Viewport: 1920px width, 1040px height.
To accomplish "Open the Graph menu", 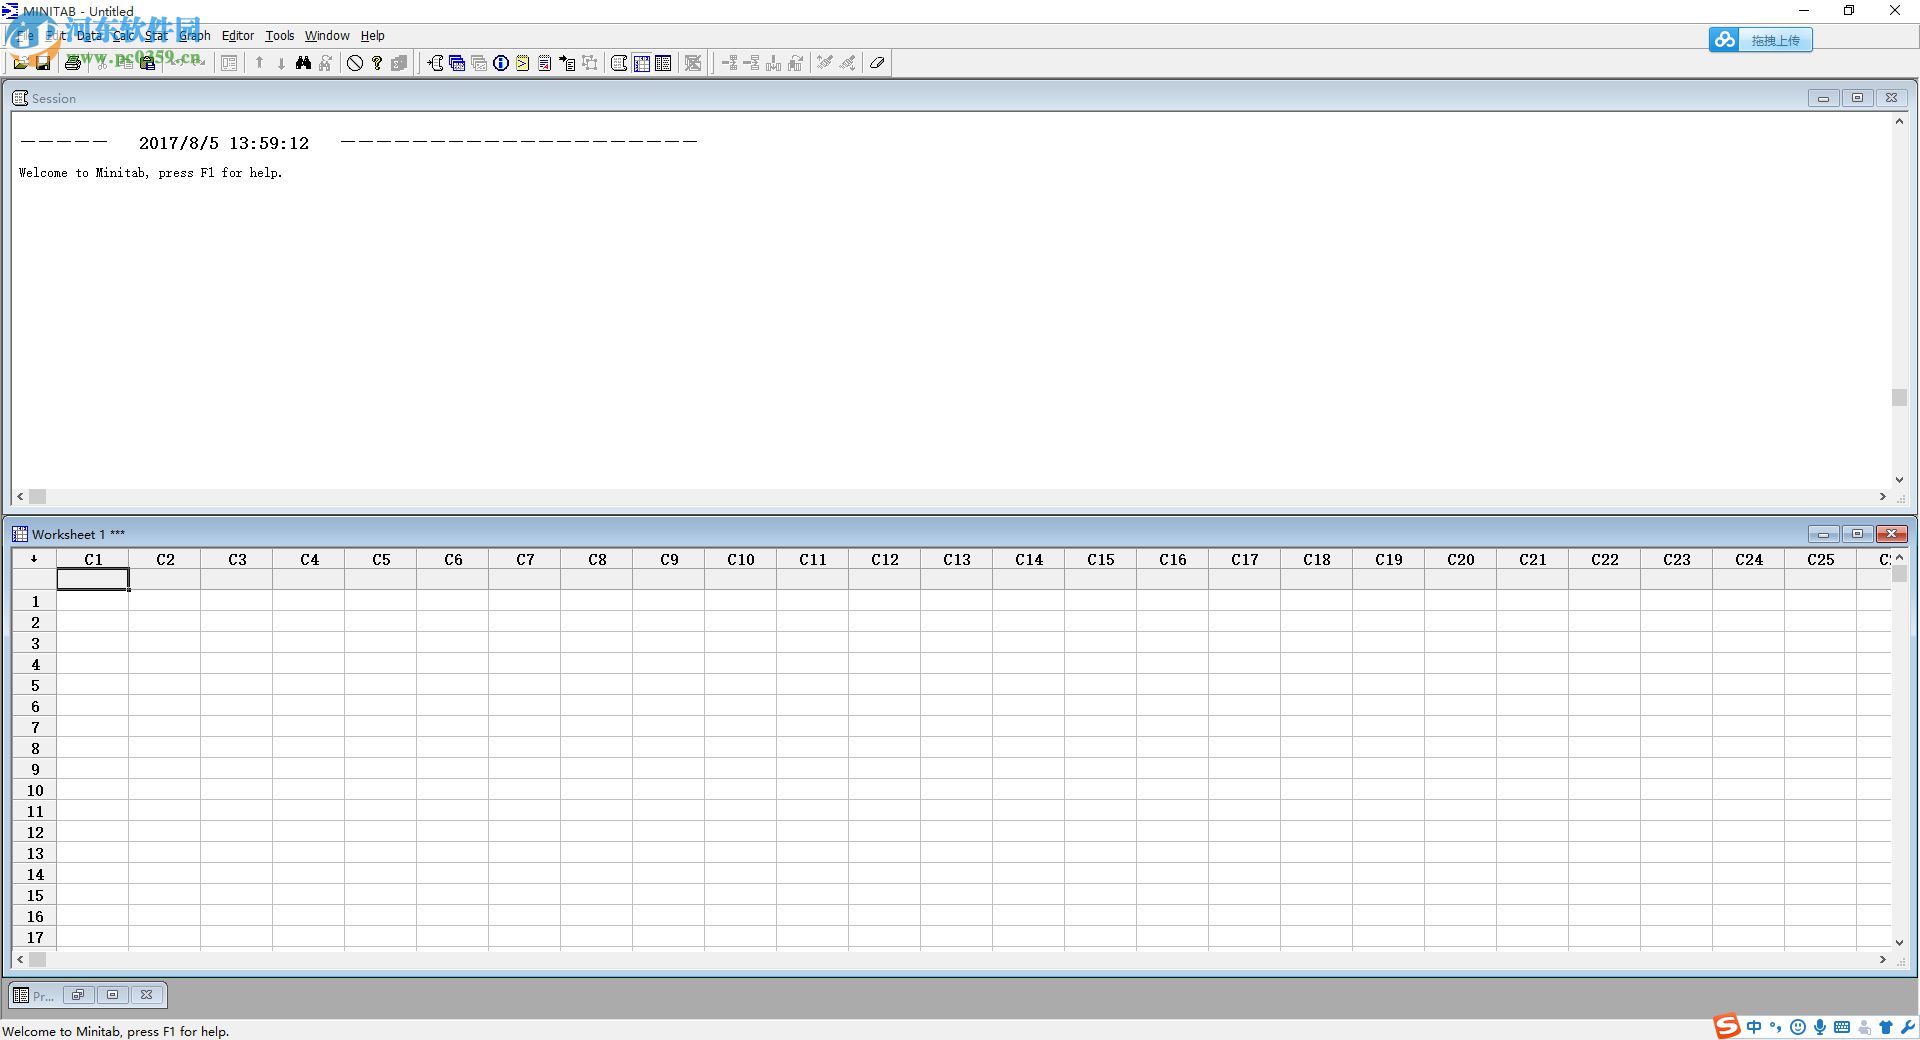I will 195,35.
